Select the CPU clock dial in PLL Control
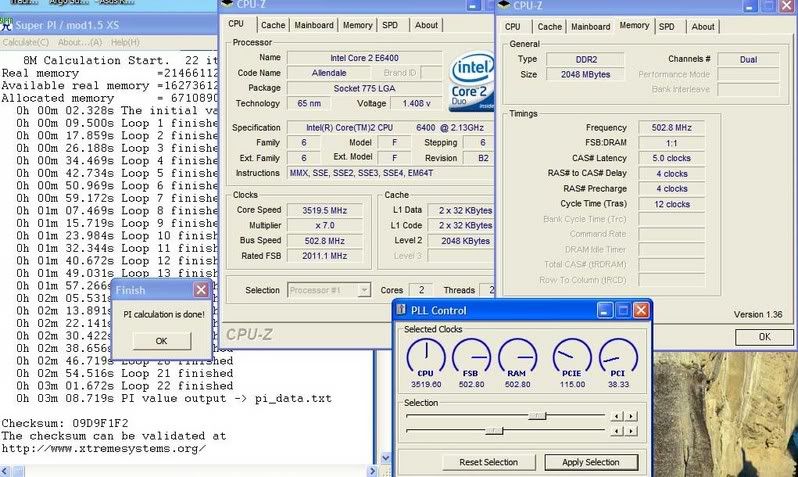The height and width of the screenshot is (477, 798). pos(426,358)
